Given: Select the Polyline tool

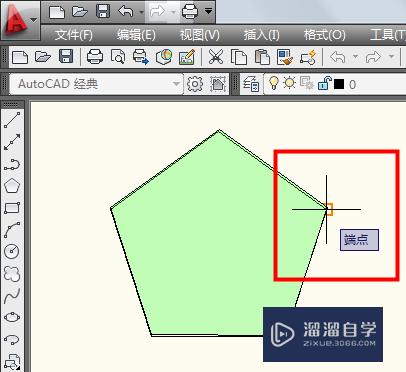Looking at the screenshot, I should (x=12, y=164).
